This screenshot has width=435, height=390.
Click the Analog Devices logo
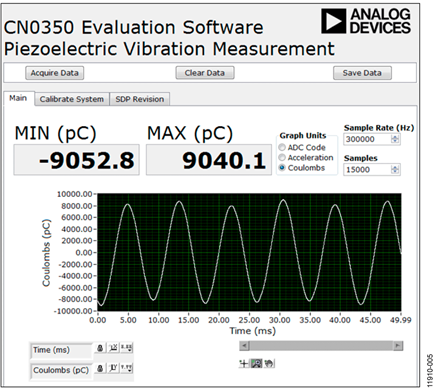point(366,21)
